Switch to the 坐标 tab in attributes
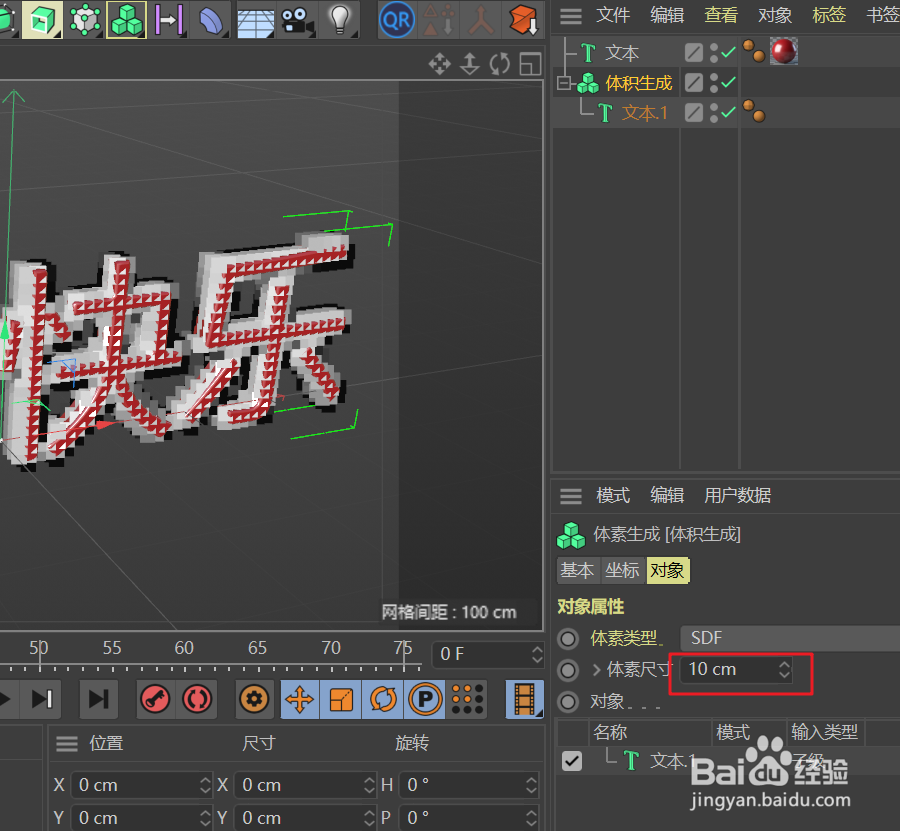 (622, 571)
